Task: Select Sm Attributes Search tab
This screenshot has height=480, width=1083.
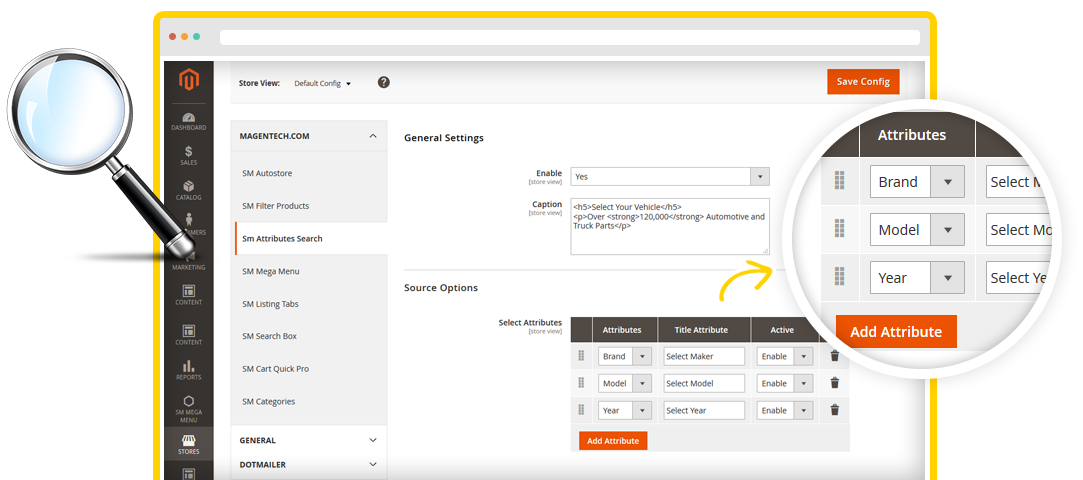Action: pyautogui.click(x=311, y=238)
